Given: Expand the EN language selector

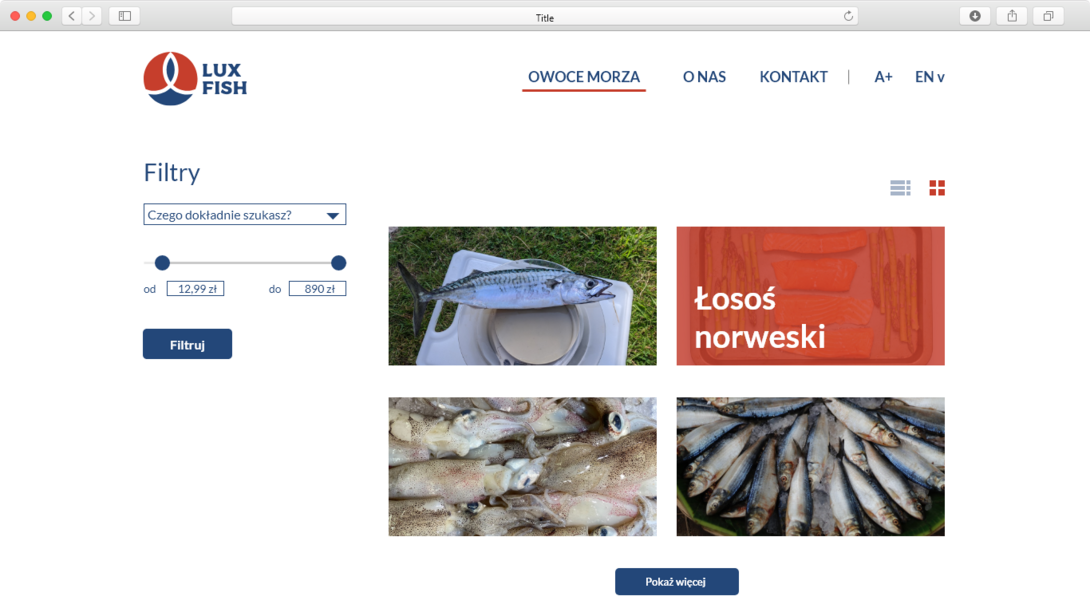Looking at the screenshot, I should click(929, 77).
